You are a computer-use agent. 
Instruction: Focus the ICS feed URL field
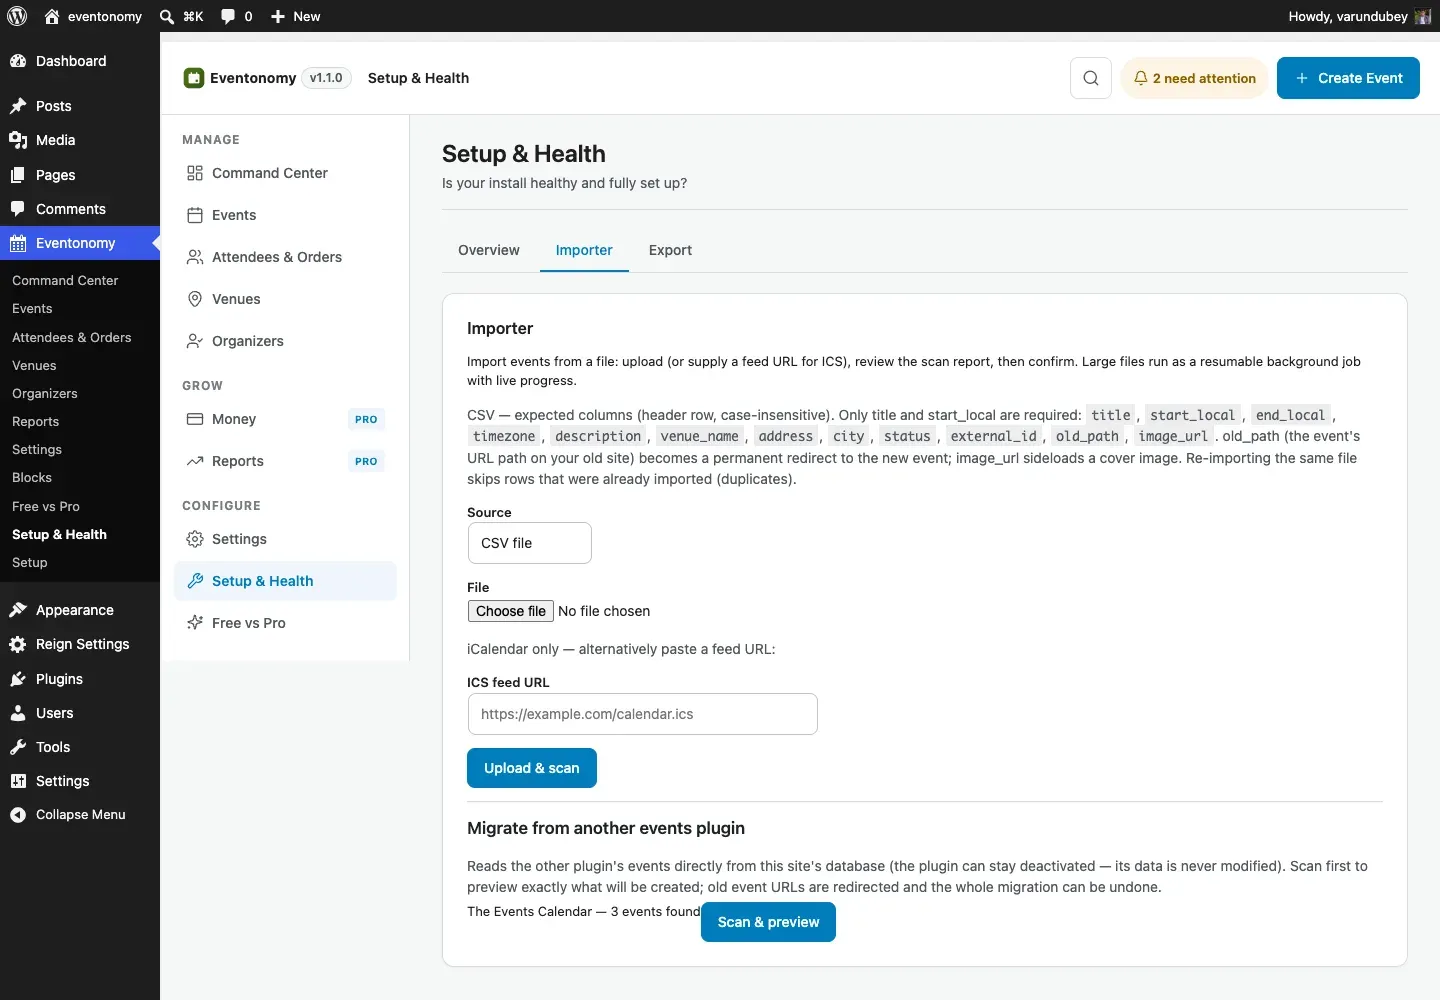tap(642, 714)
